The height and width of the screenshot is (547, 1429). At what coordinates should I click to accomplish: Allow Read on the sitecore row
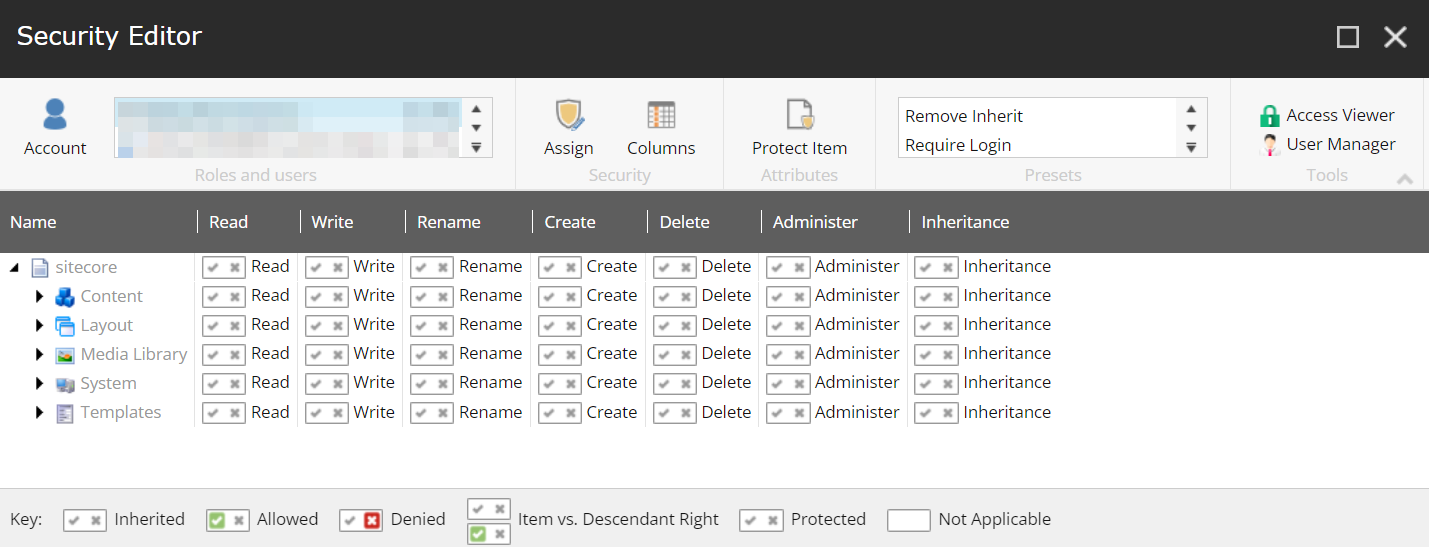[x=213, y=267]
